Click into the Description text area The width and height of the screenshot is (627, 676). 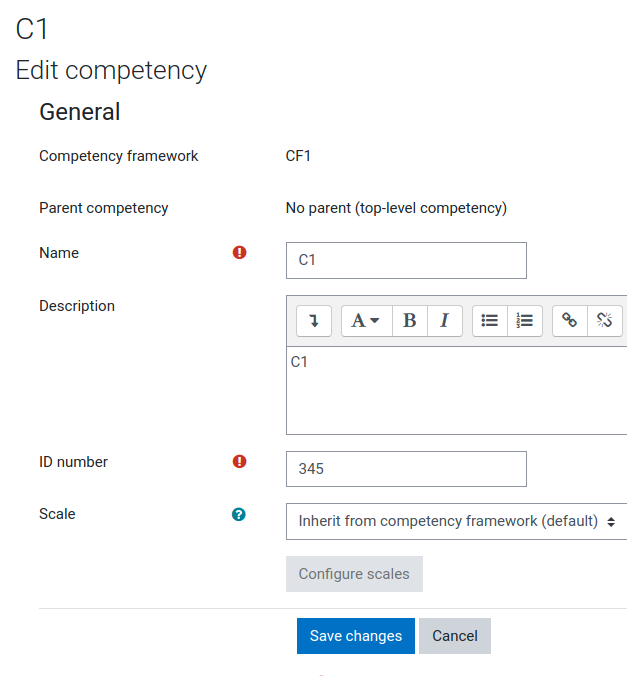pyautogui.click(x=456, y=390)
